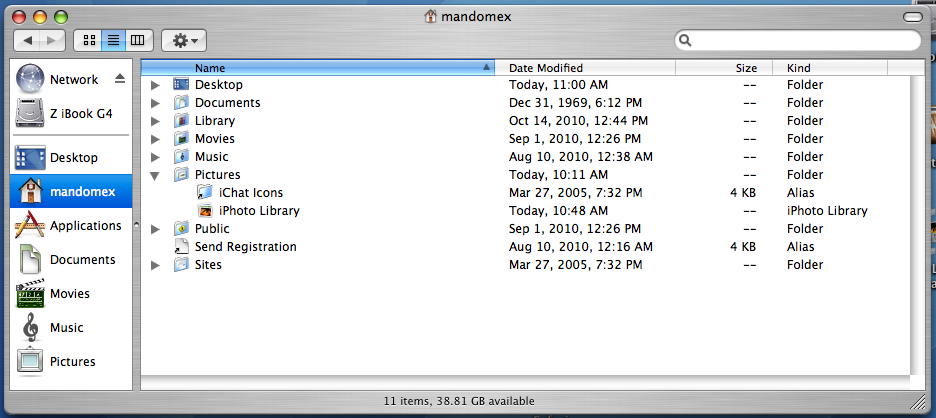Expand the Public folder row
Screen dimensions: 936x418
pos(155,229)
